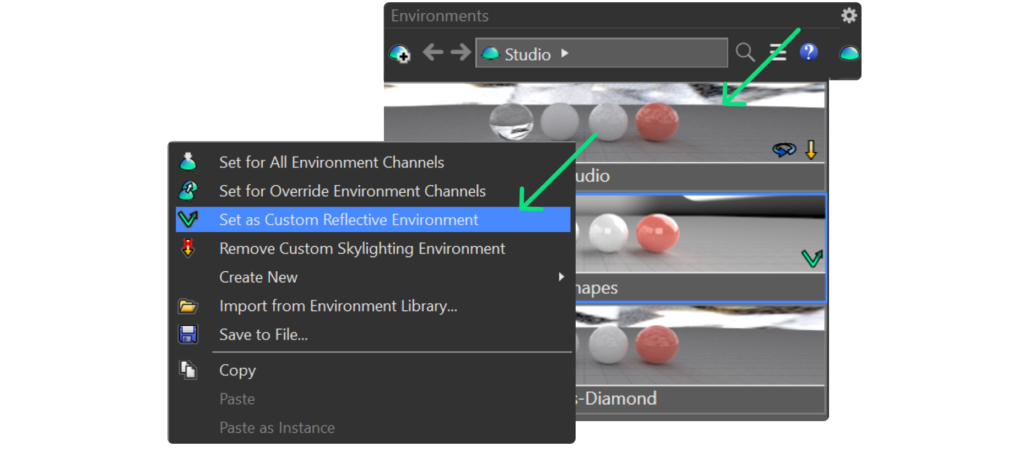1024x452 pixels.
Task: Click the dome icon at toolbar's right end
Action: [848, 54]
